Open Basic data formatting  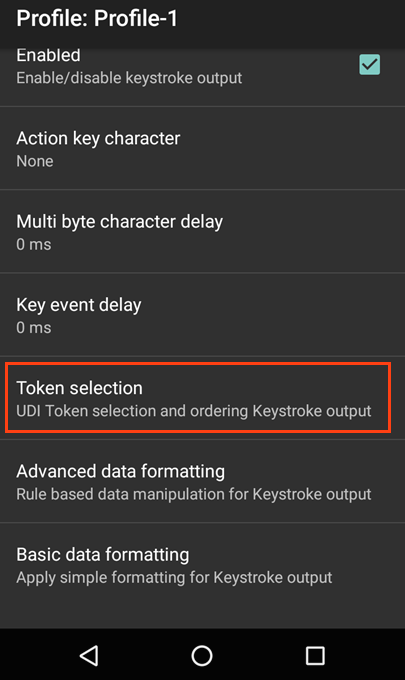(202, 565)
